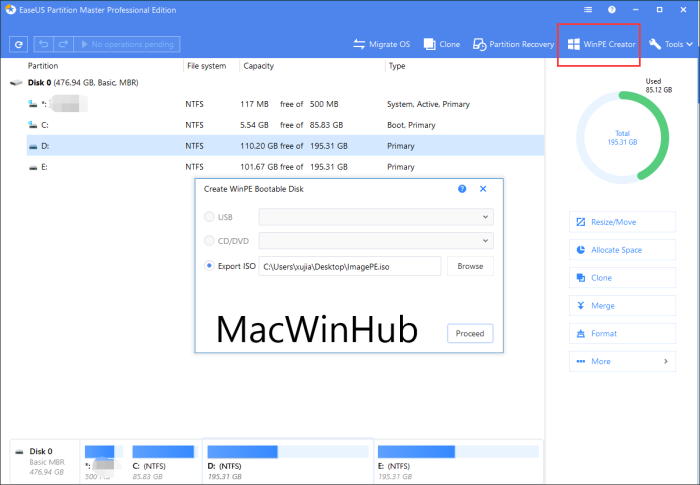Click the Partition column header
The image size is (700, 485).
coord(43,66)
